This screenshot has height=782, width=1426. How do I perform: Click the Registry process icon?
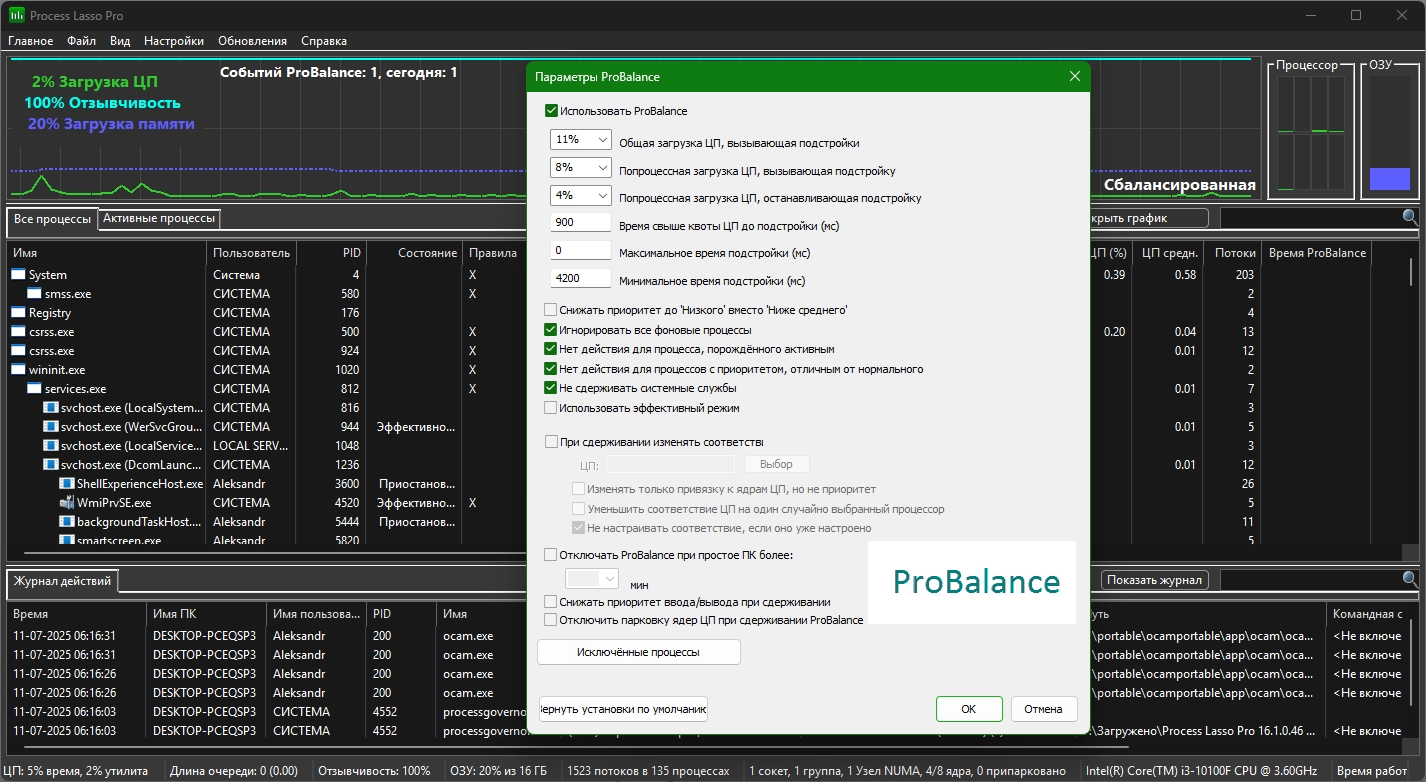point(19,313)
